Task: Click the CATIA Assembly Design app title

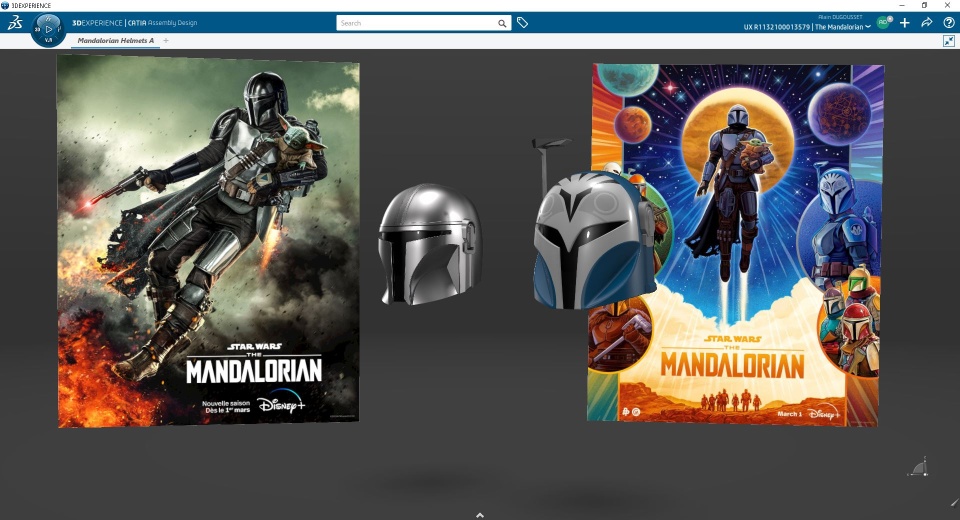Action: click(162, 23)
